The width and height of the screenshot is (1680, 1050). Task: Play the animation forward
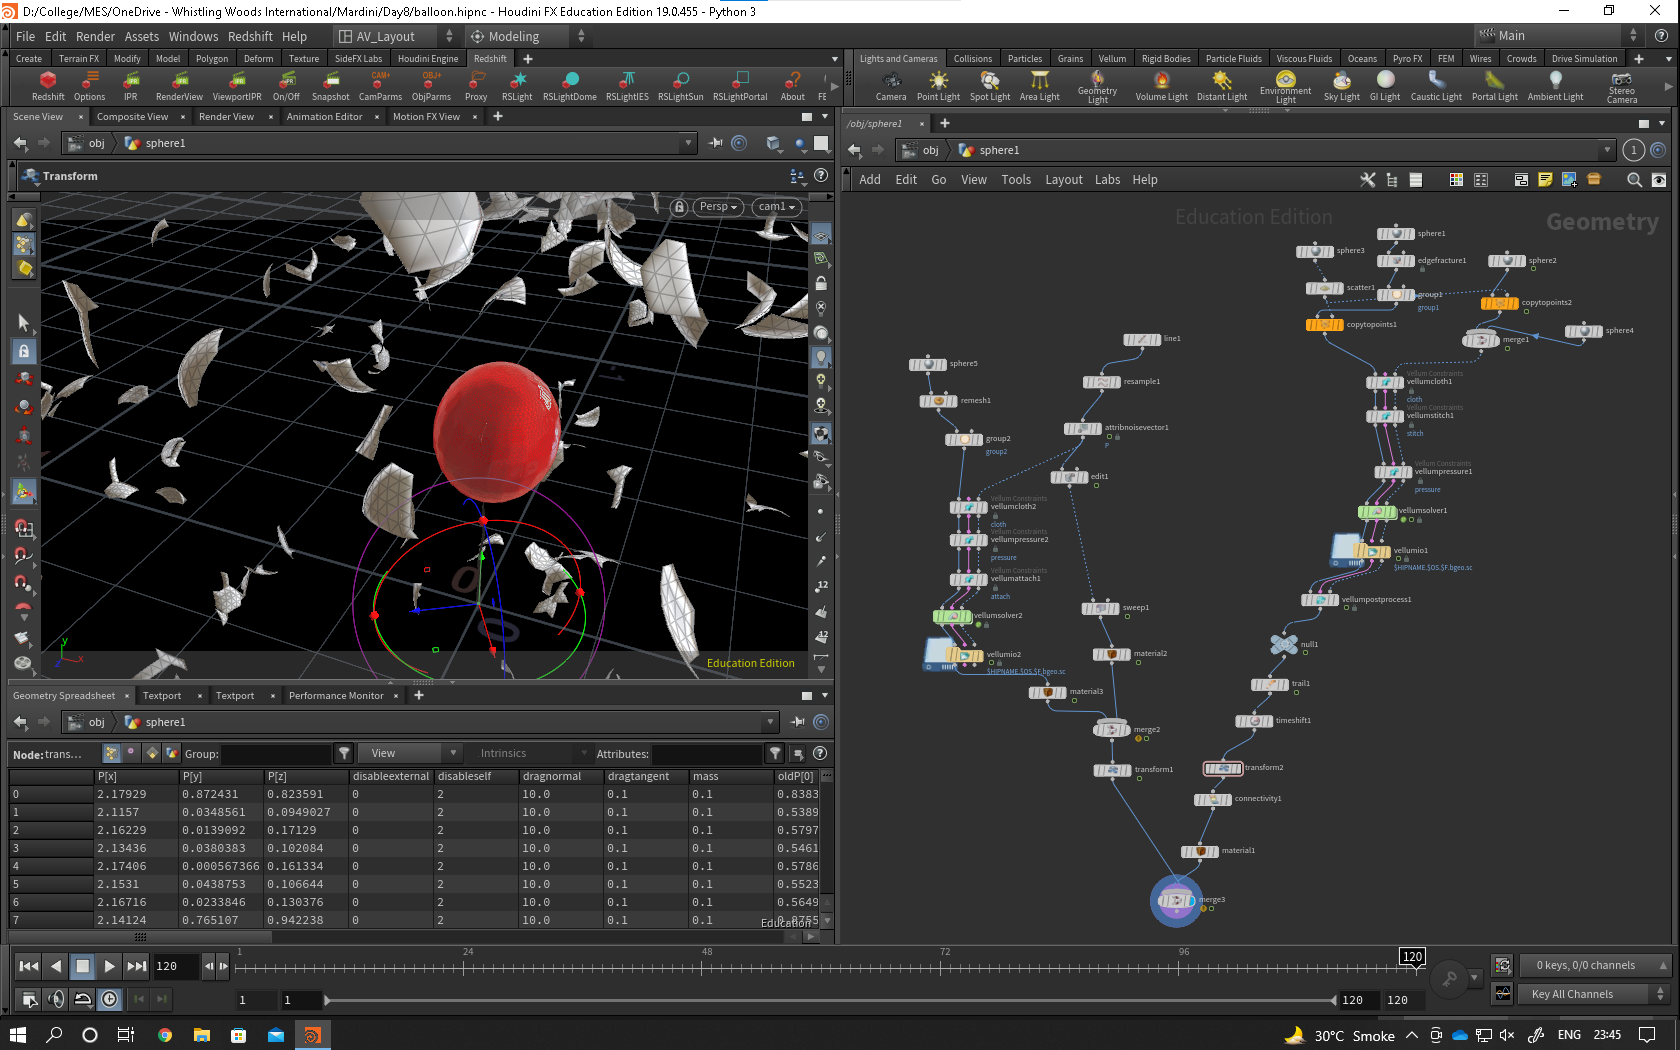tap(110, 966)
